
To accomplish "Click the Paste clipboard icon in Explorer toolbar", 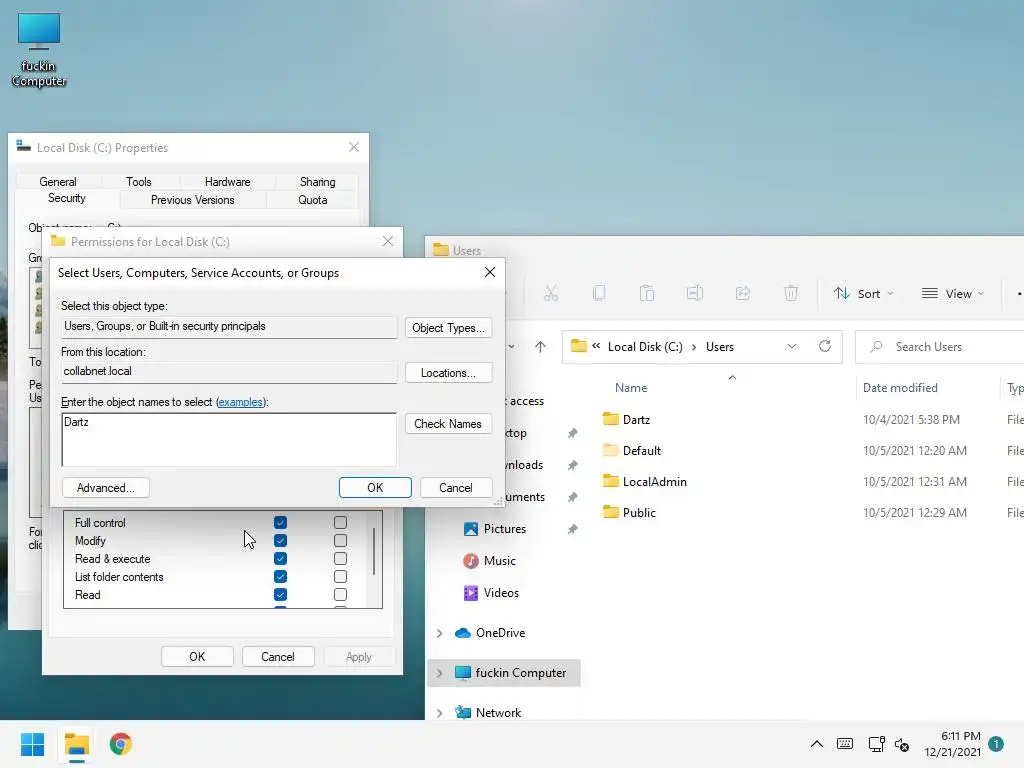I will 647,293.
